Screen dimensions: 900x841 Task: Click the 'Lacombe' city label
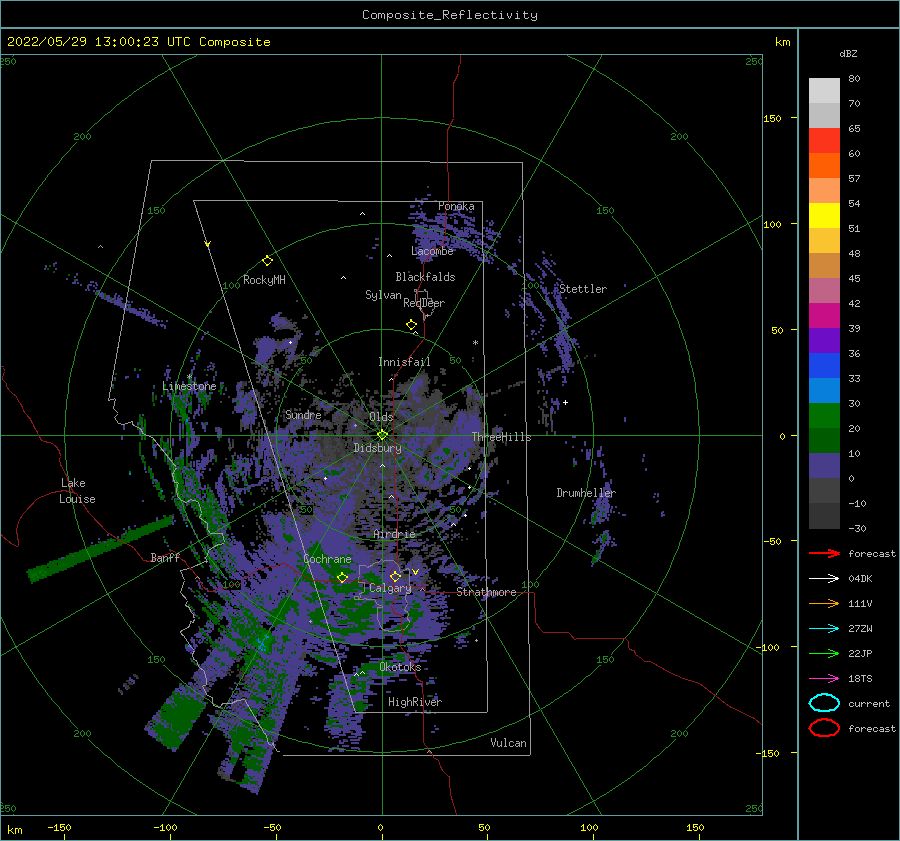click(432, 251)
